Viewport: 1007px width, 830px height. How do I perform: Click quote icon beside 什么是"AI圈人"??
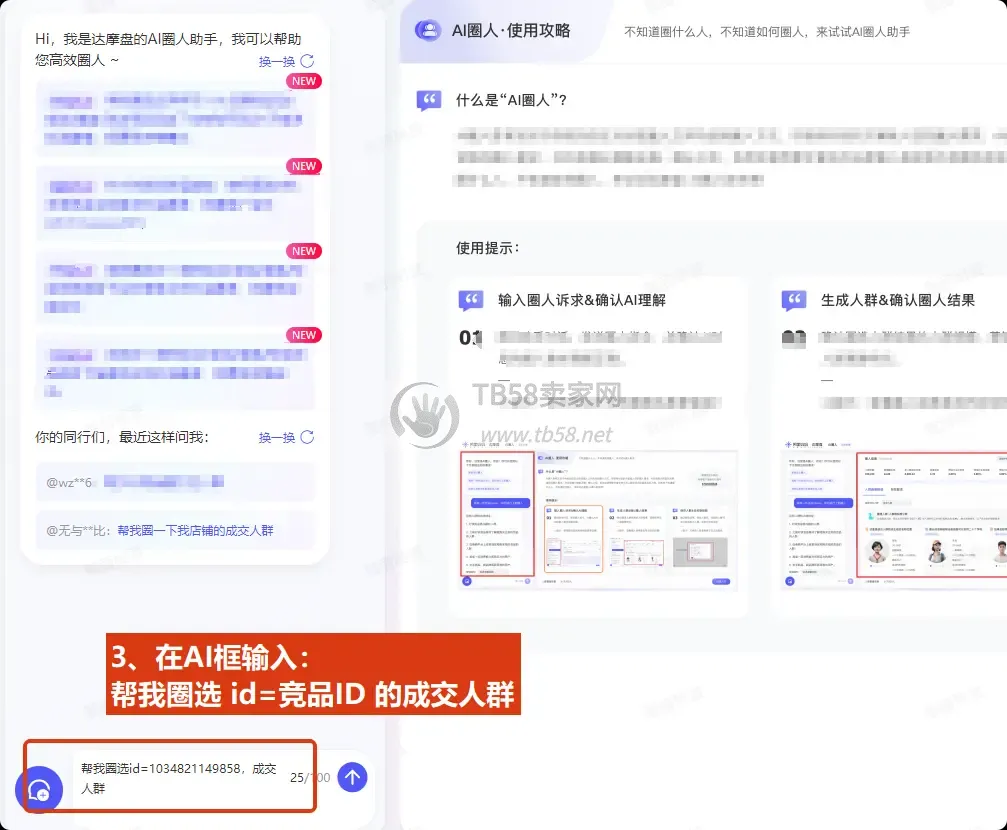click(428, 100)
